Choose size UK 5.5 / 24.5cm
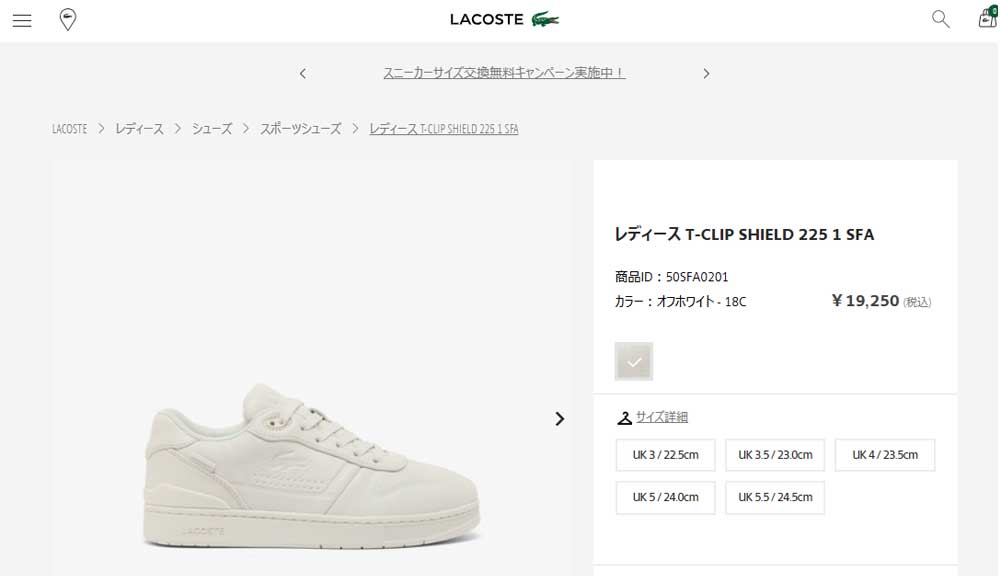The image size is (1000, 576). coord(775,497)
